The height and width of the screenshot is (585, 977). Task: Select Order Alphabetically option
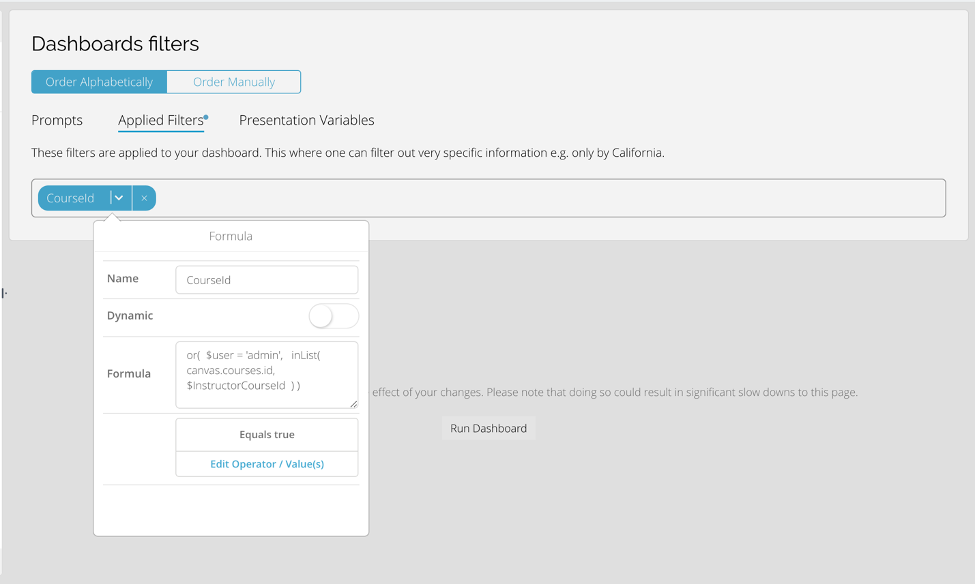click(99, 82)
